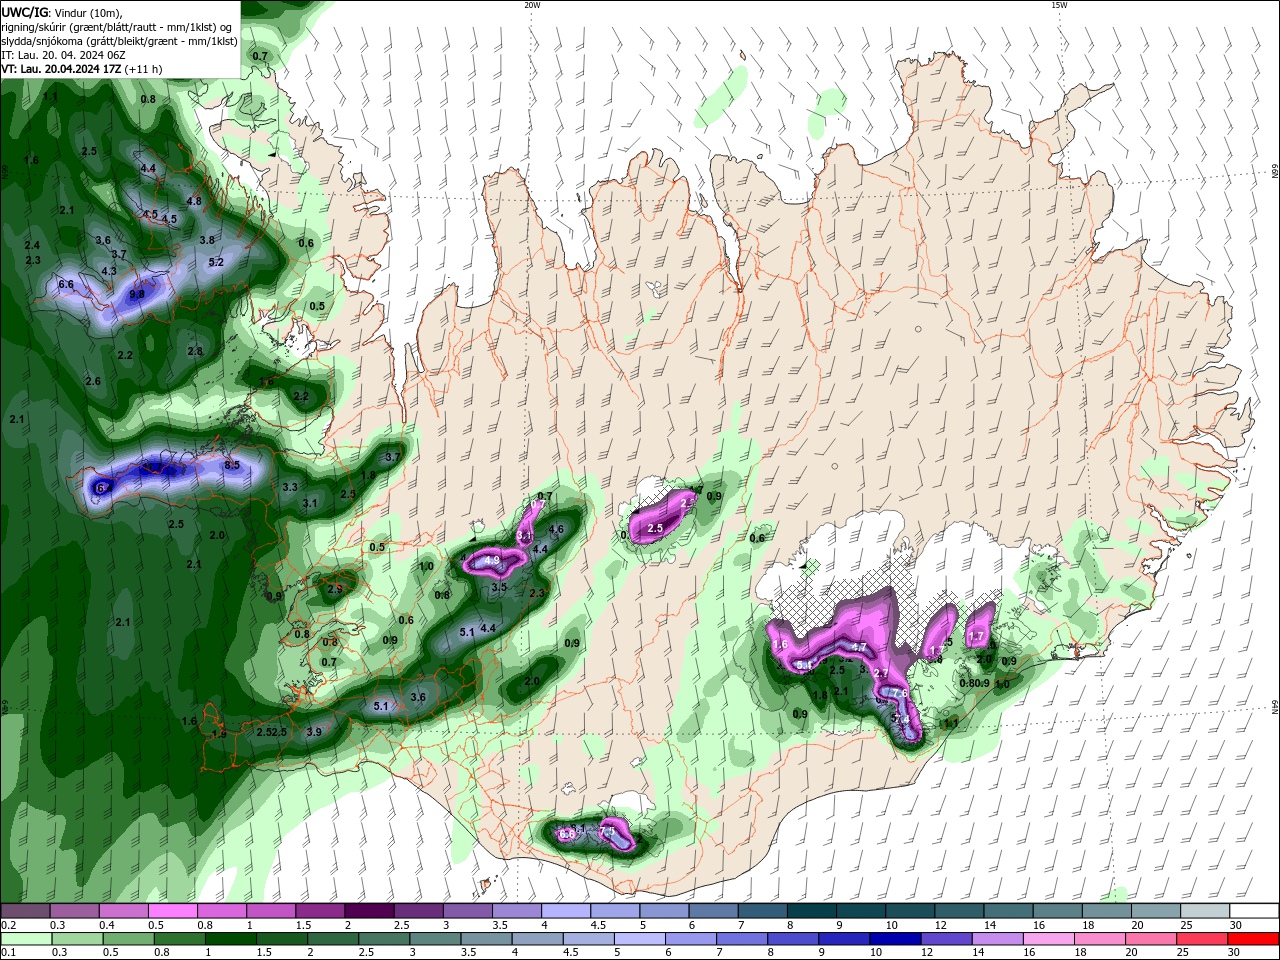
Task: Select the light gray 25 mm snow-scale swatch
Action: [1204, 911]
